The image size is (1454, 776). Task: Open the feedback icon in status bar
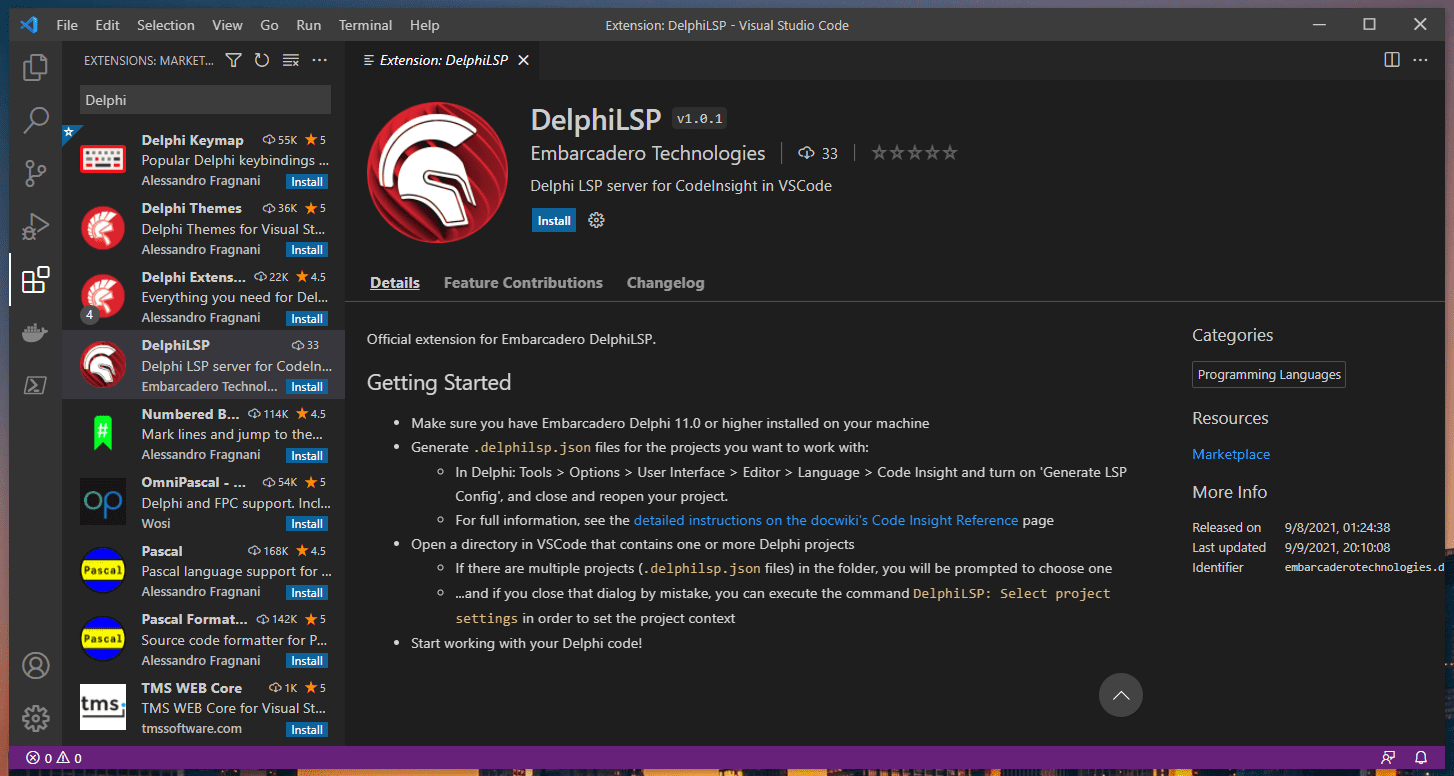click(1388, 758)
